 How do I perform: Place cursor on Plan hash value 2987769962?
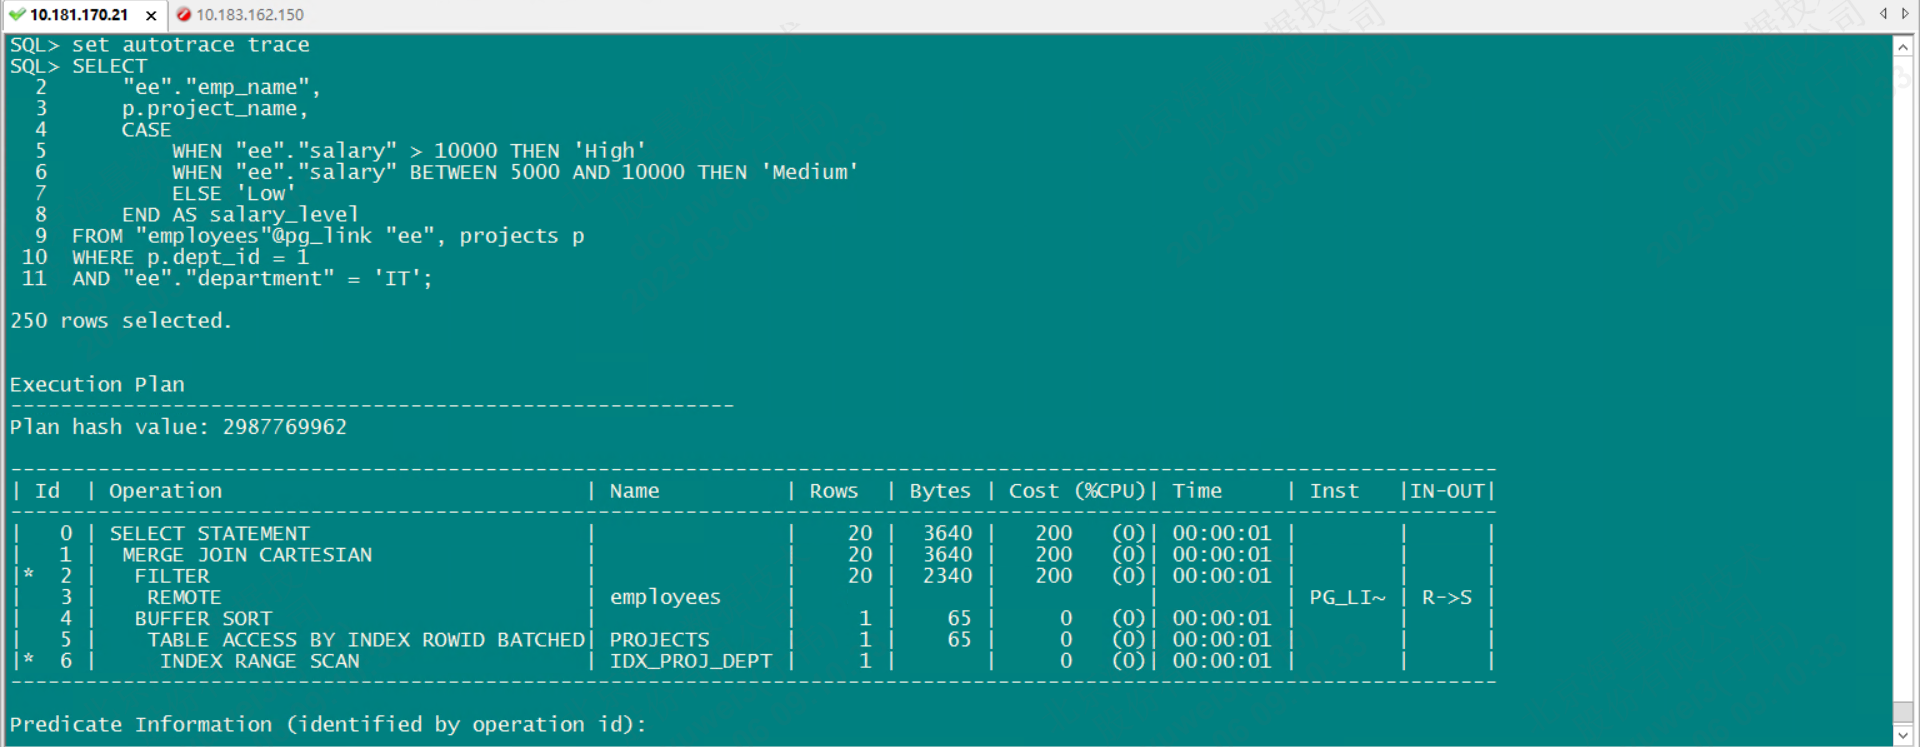coord(284,427)
